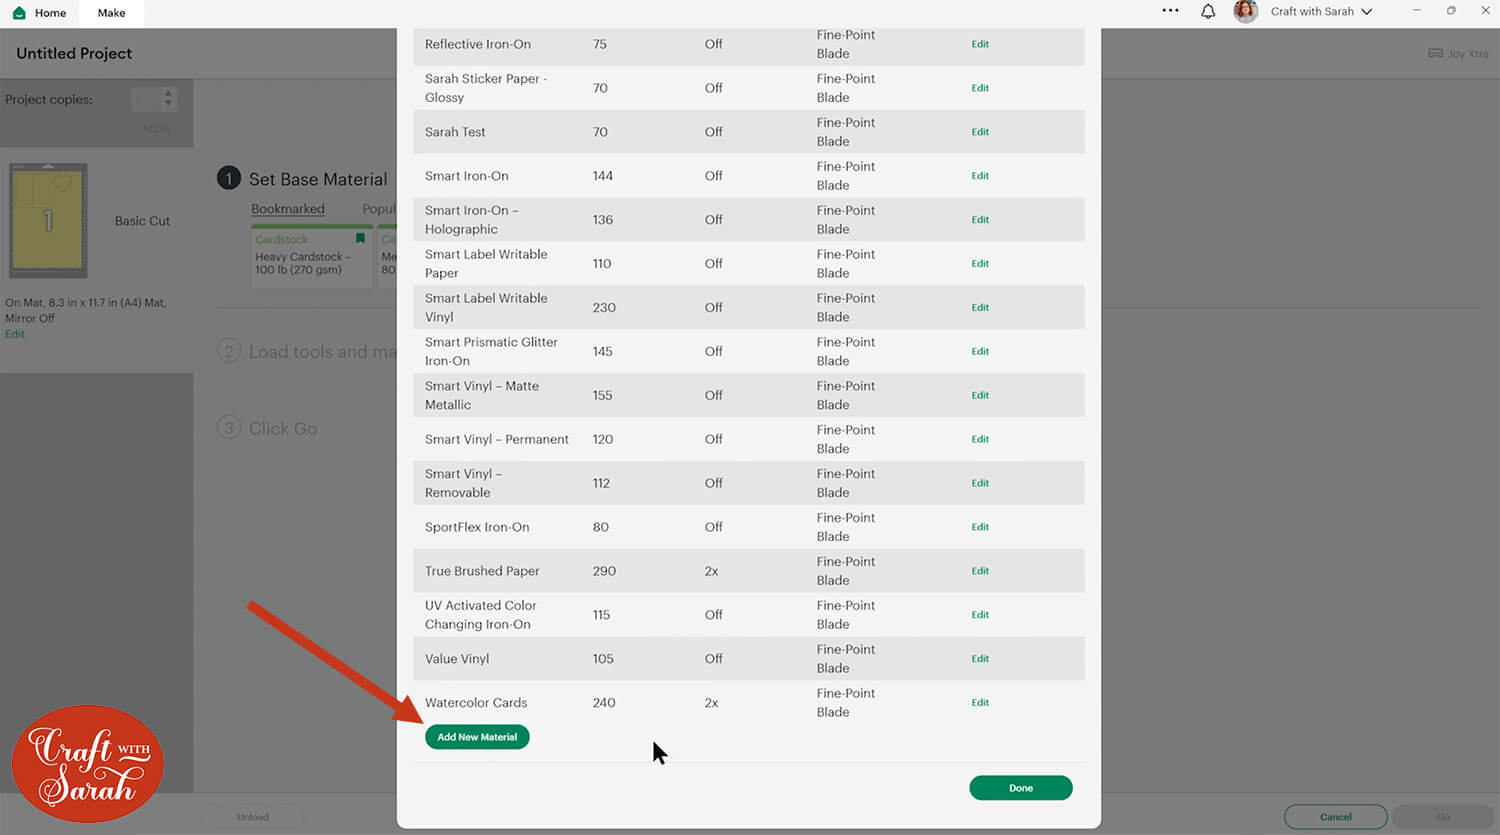1500x835 pixels.
Task: Open the notifications bell
Action: (1208, 12)
